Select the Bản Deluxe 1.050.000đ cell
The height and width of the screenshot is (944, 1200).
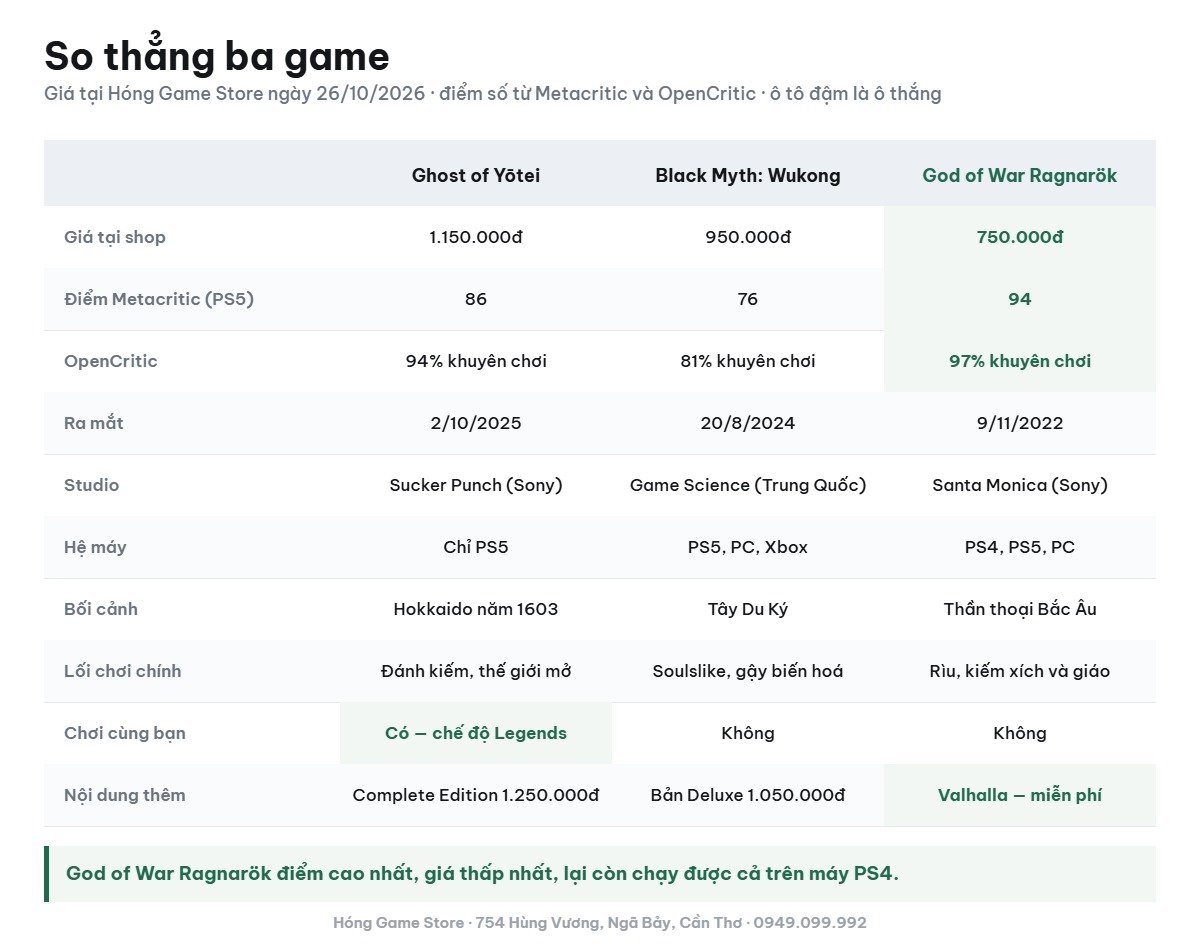748,795
